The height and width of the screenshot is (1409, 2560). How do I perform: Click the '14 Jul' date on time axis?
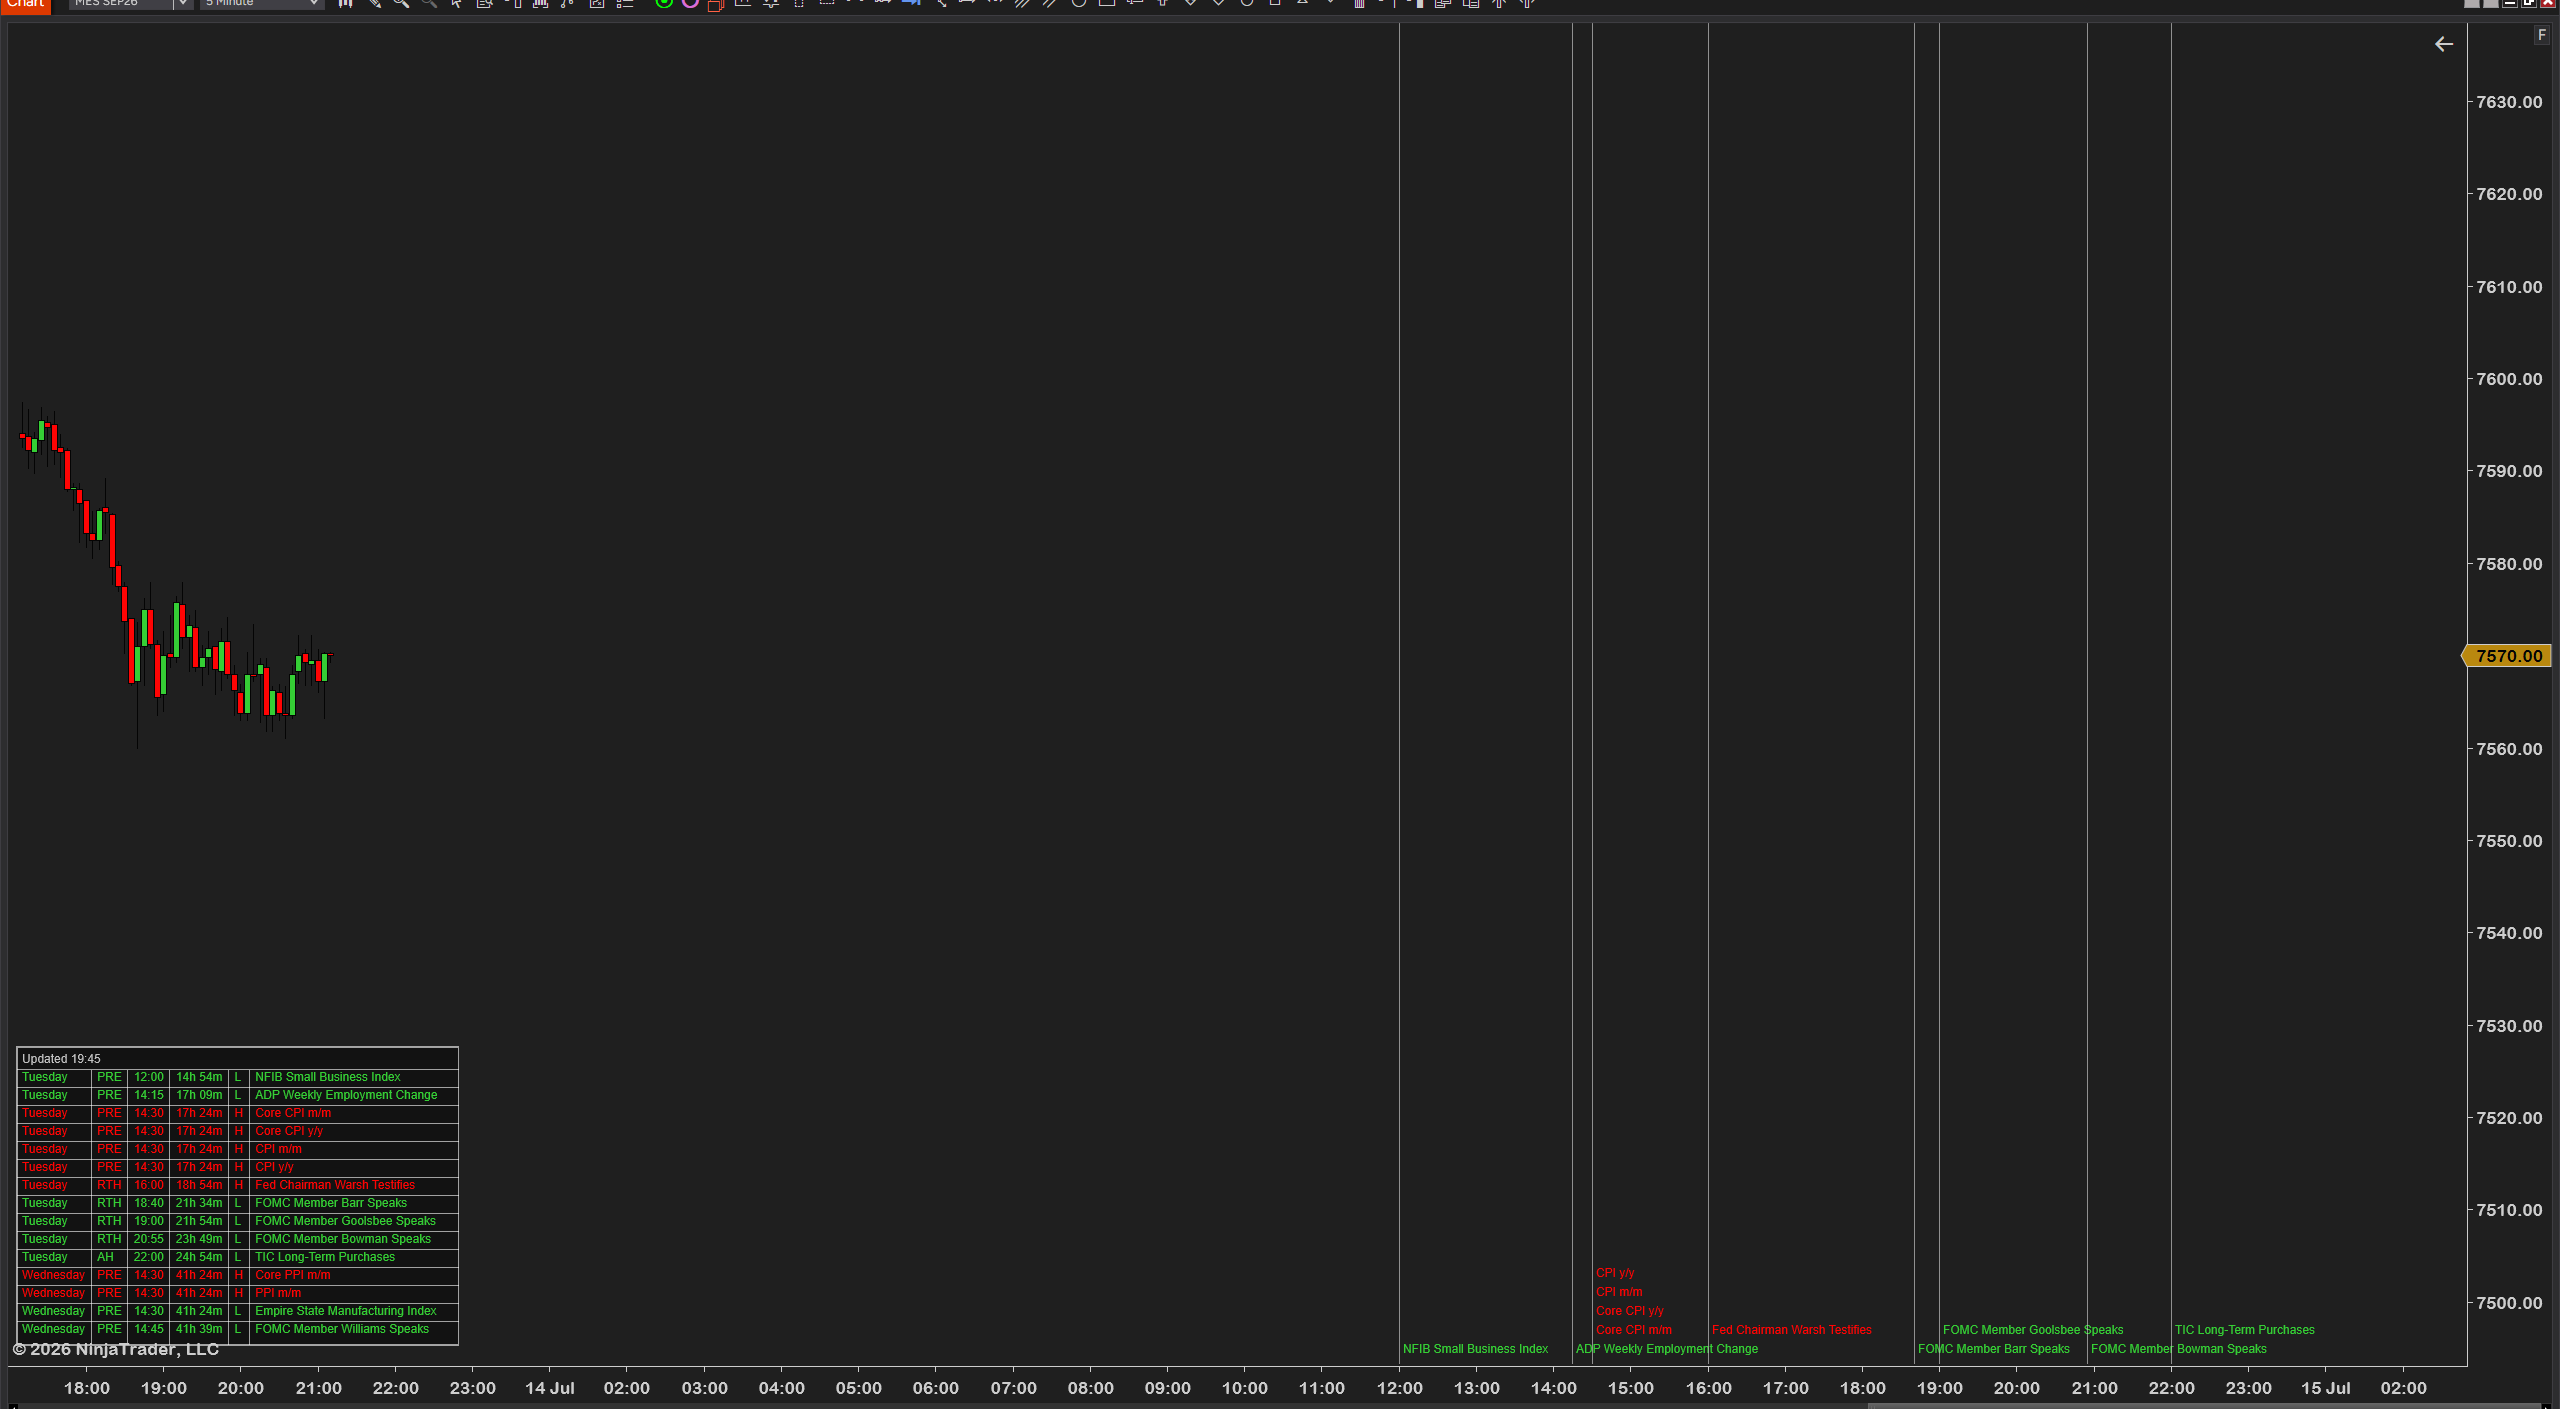click(x=550, y=1388)
